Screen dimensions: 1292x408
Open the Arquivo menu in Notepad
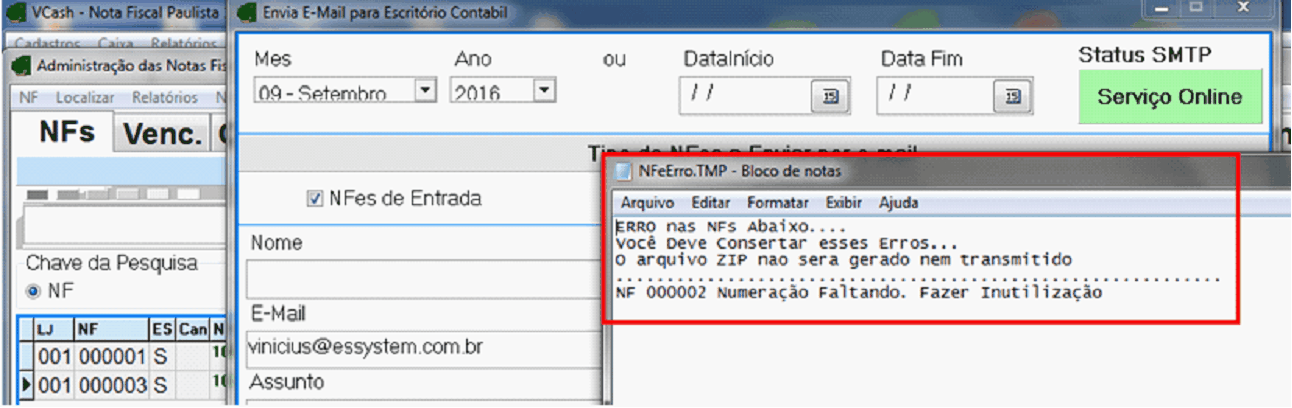click(647, 203)
